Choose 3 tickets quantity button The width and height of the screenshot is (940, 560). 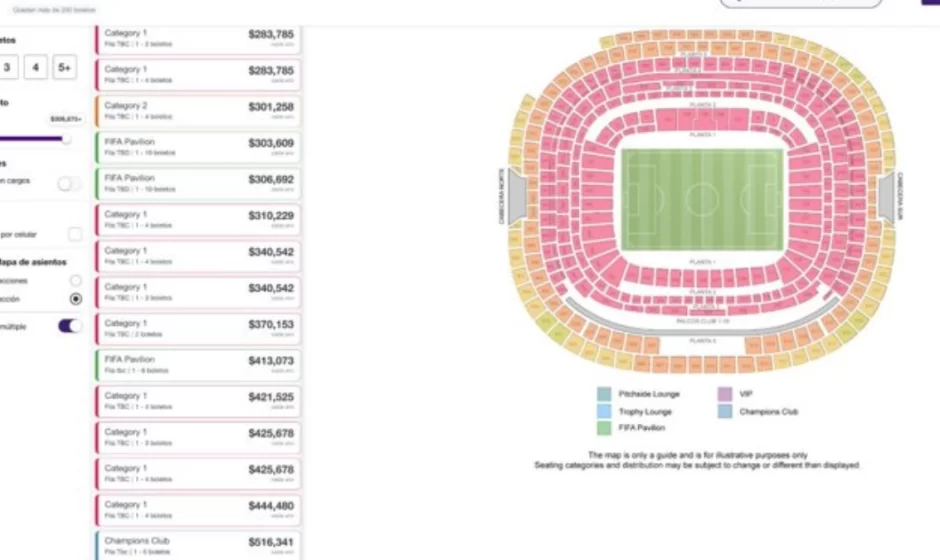[8, 68]
